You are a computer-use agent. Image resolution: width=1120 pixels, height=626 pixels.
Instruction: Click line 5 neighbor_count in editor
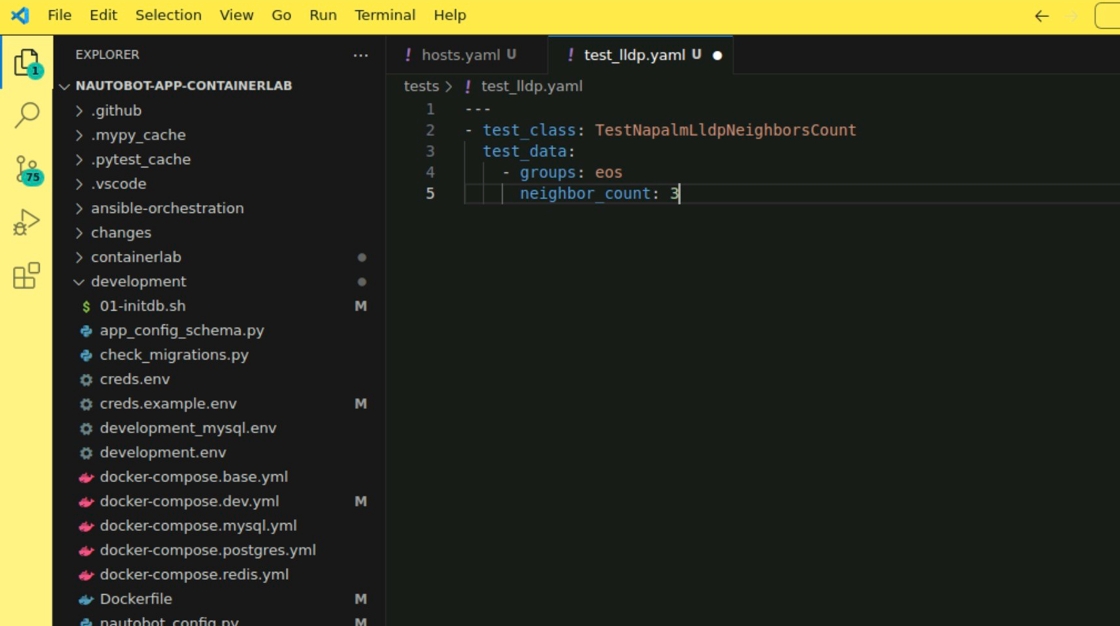click(585, 194)
